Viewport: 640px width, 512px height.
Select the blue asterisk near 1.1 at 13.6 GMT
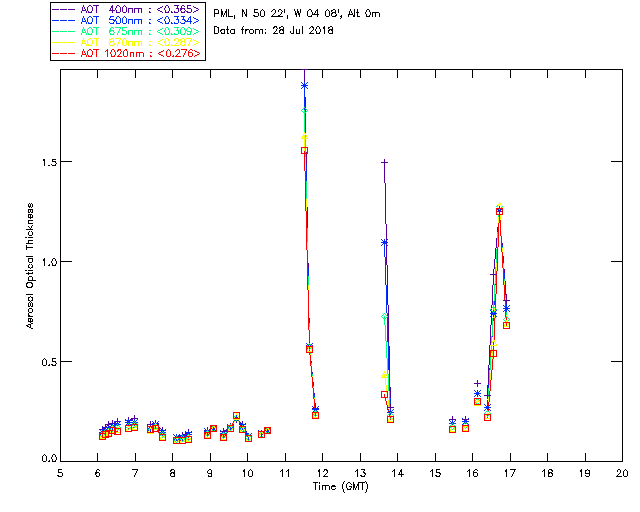[x=384, y=243]
